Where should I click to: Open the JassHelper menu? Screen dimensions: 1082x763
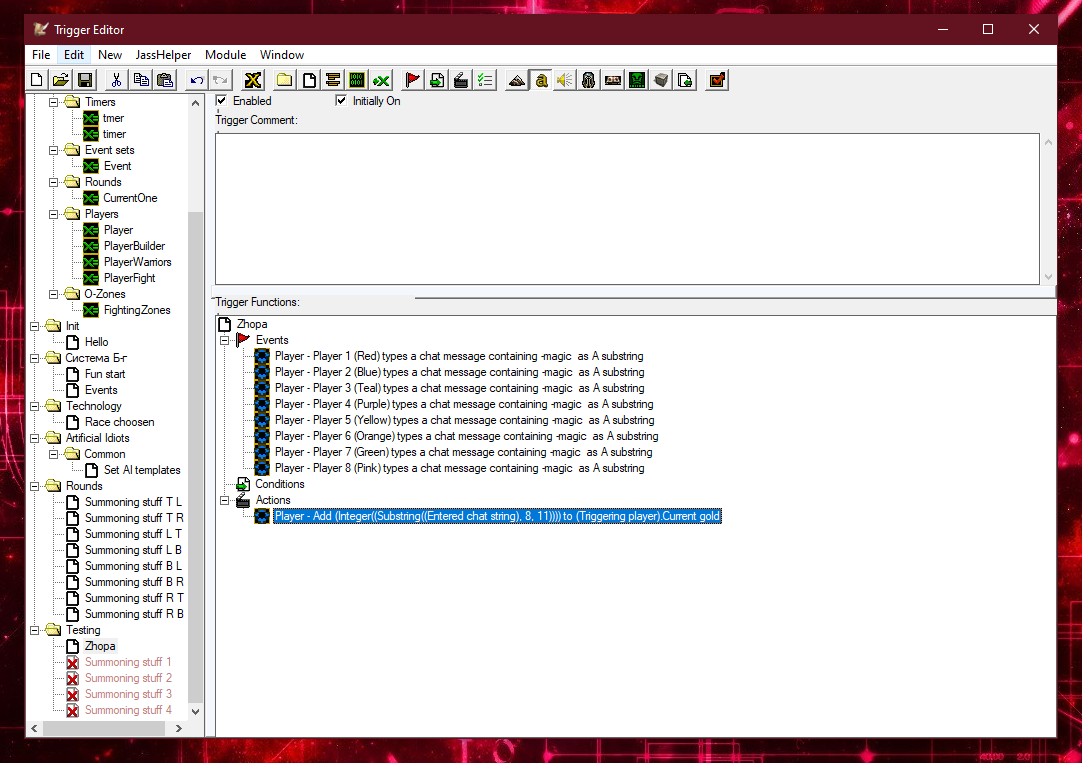(164, 55)
